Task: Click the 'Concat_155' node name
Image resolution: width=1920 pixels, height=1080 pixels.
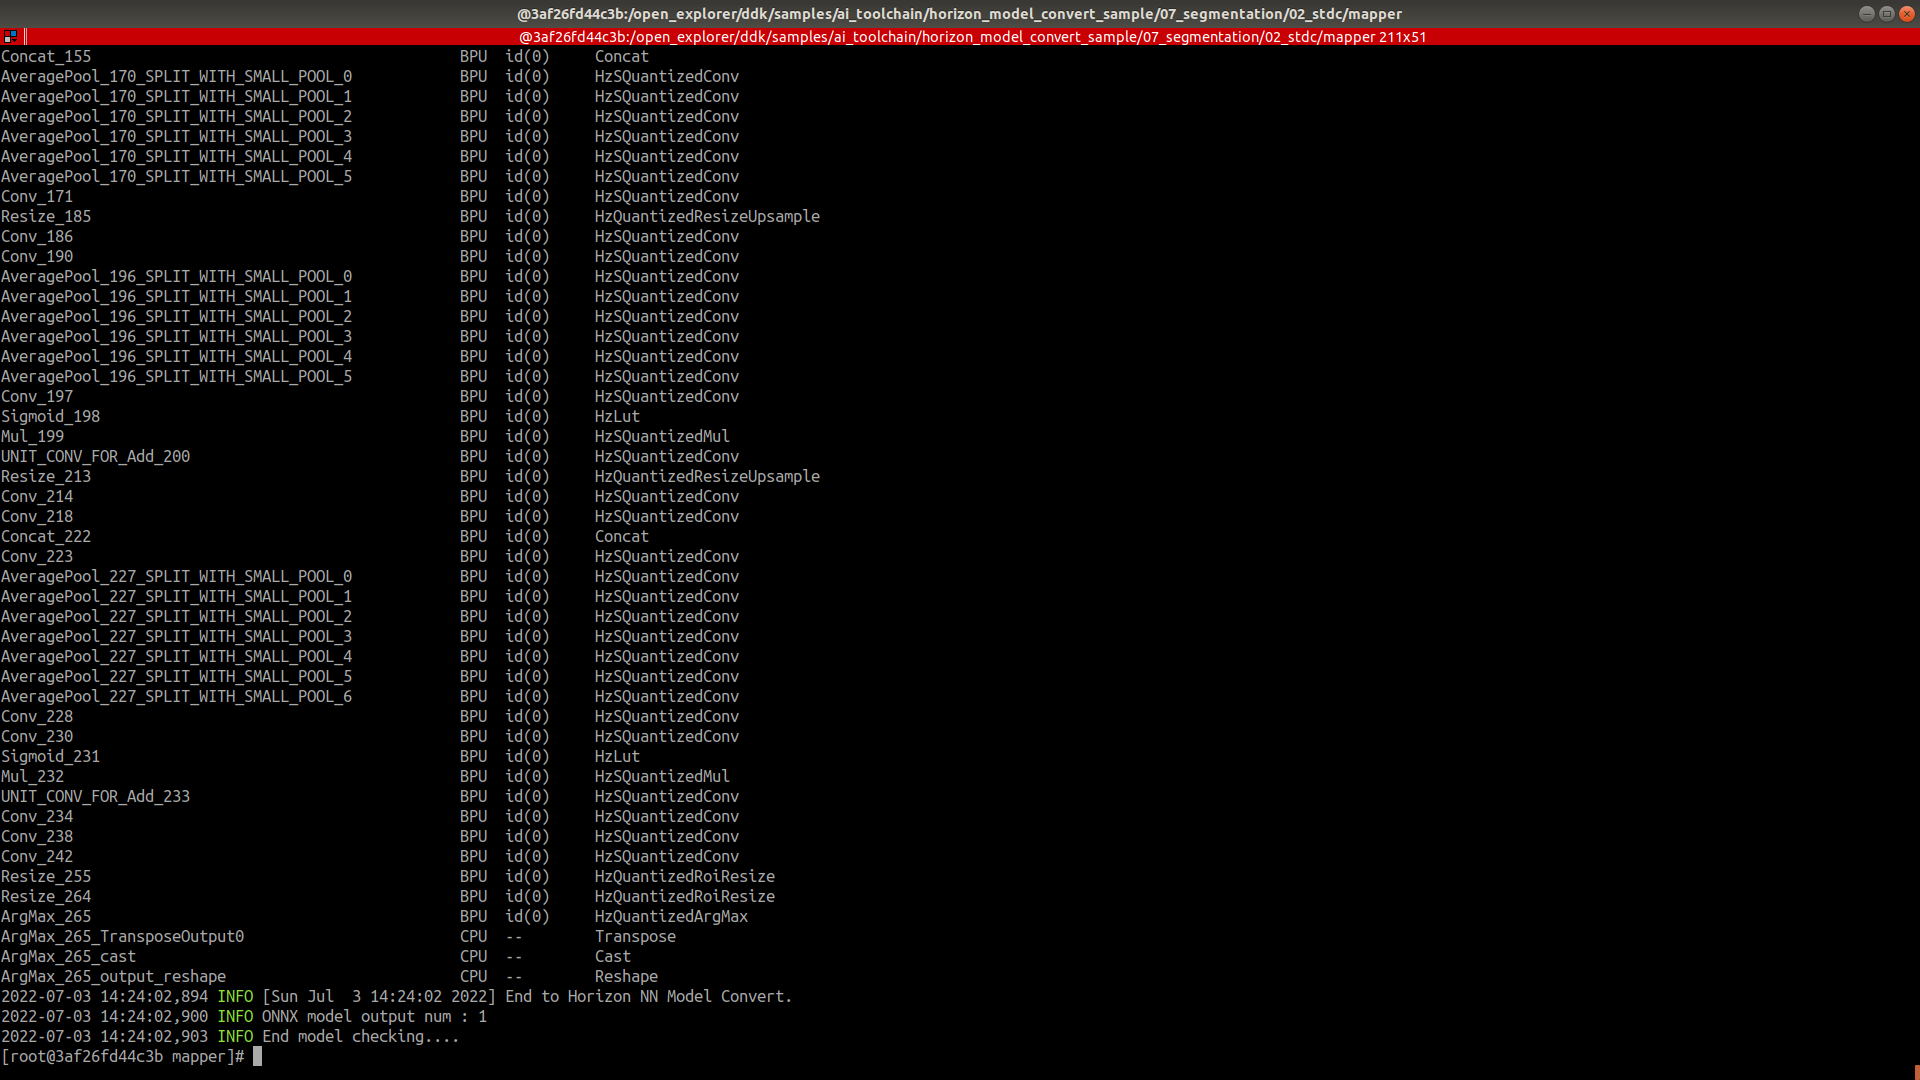Action: coord(46,57)
